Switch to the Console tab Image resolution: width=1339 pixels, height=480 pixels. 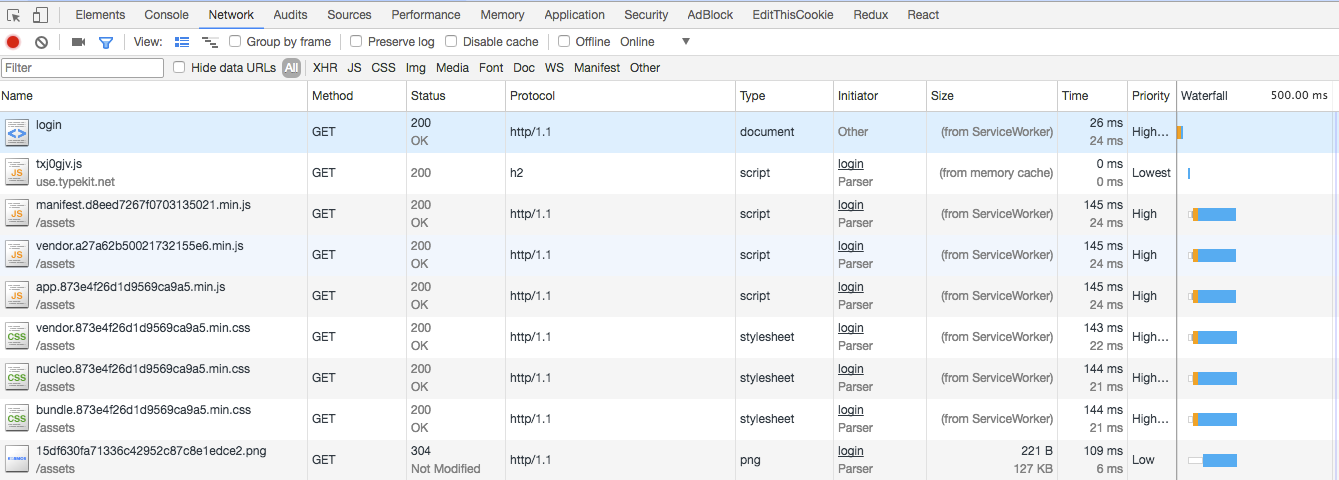tap(166, 15)
